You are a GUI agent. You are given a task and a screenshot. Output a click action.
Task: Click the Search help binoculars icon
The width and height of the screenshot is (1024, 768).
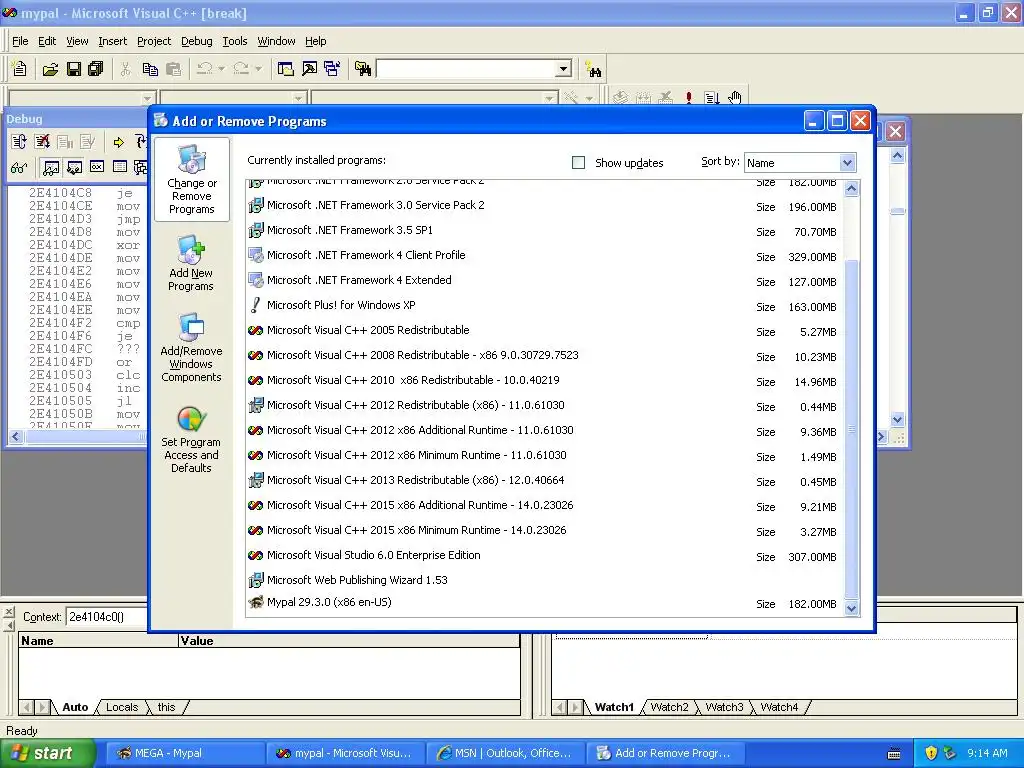click(x=594, y=69)
